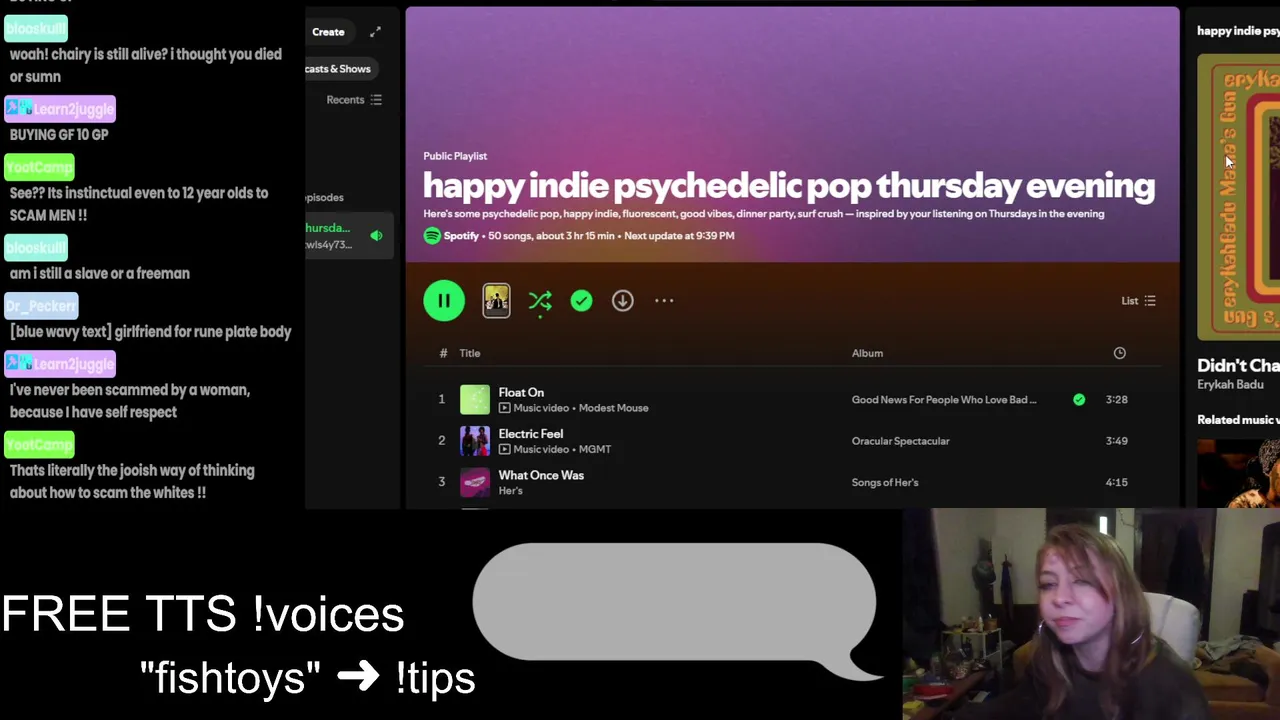Image resolution: width=1280 pixels, height=720 pixels.
Task: Open the Erykah Badu artist link
Action: pos(1230,385)
